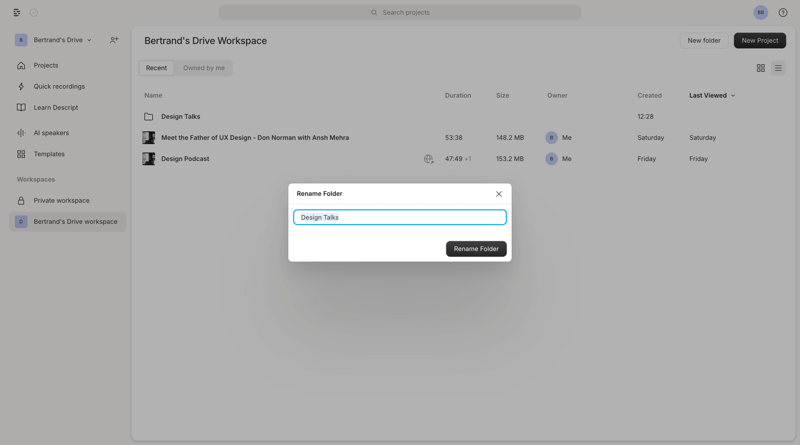Open 'Meet the Father of UX Design' project
Image resolution: width=800 pixels, height=445 pixels.
[255, 138]
